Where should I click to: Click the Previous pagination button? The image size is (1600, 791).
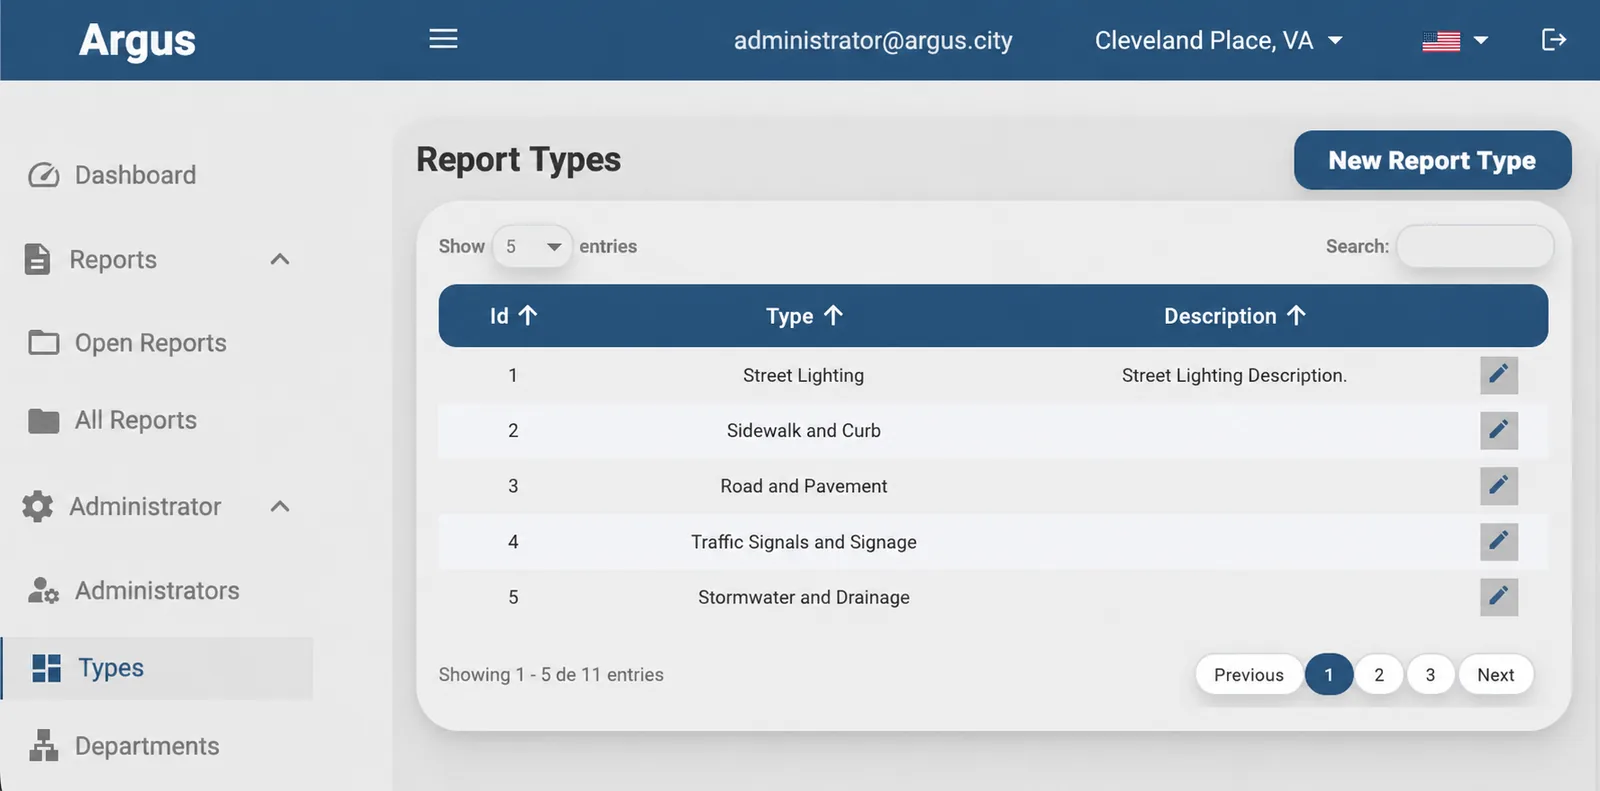[1249, 675]
